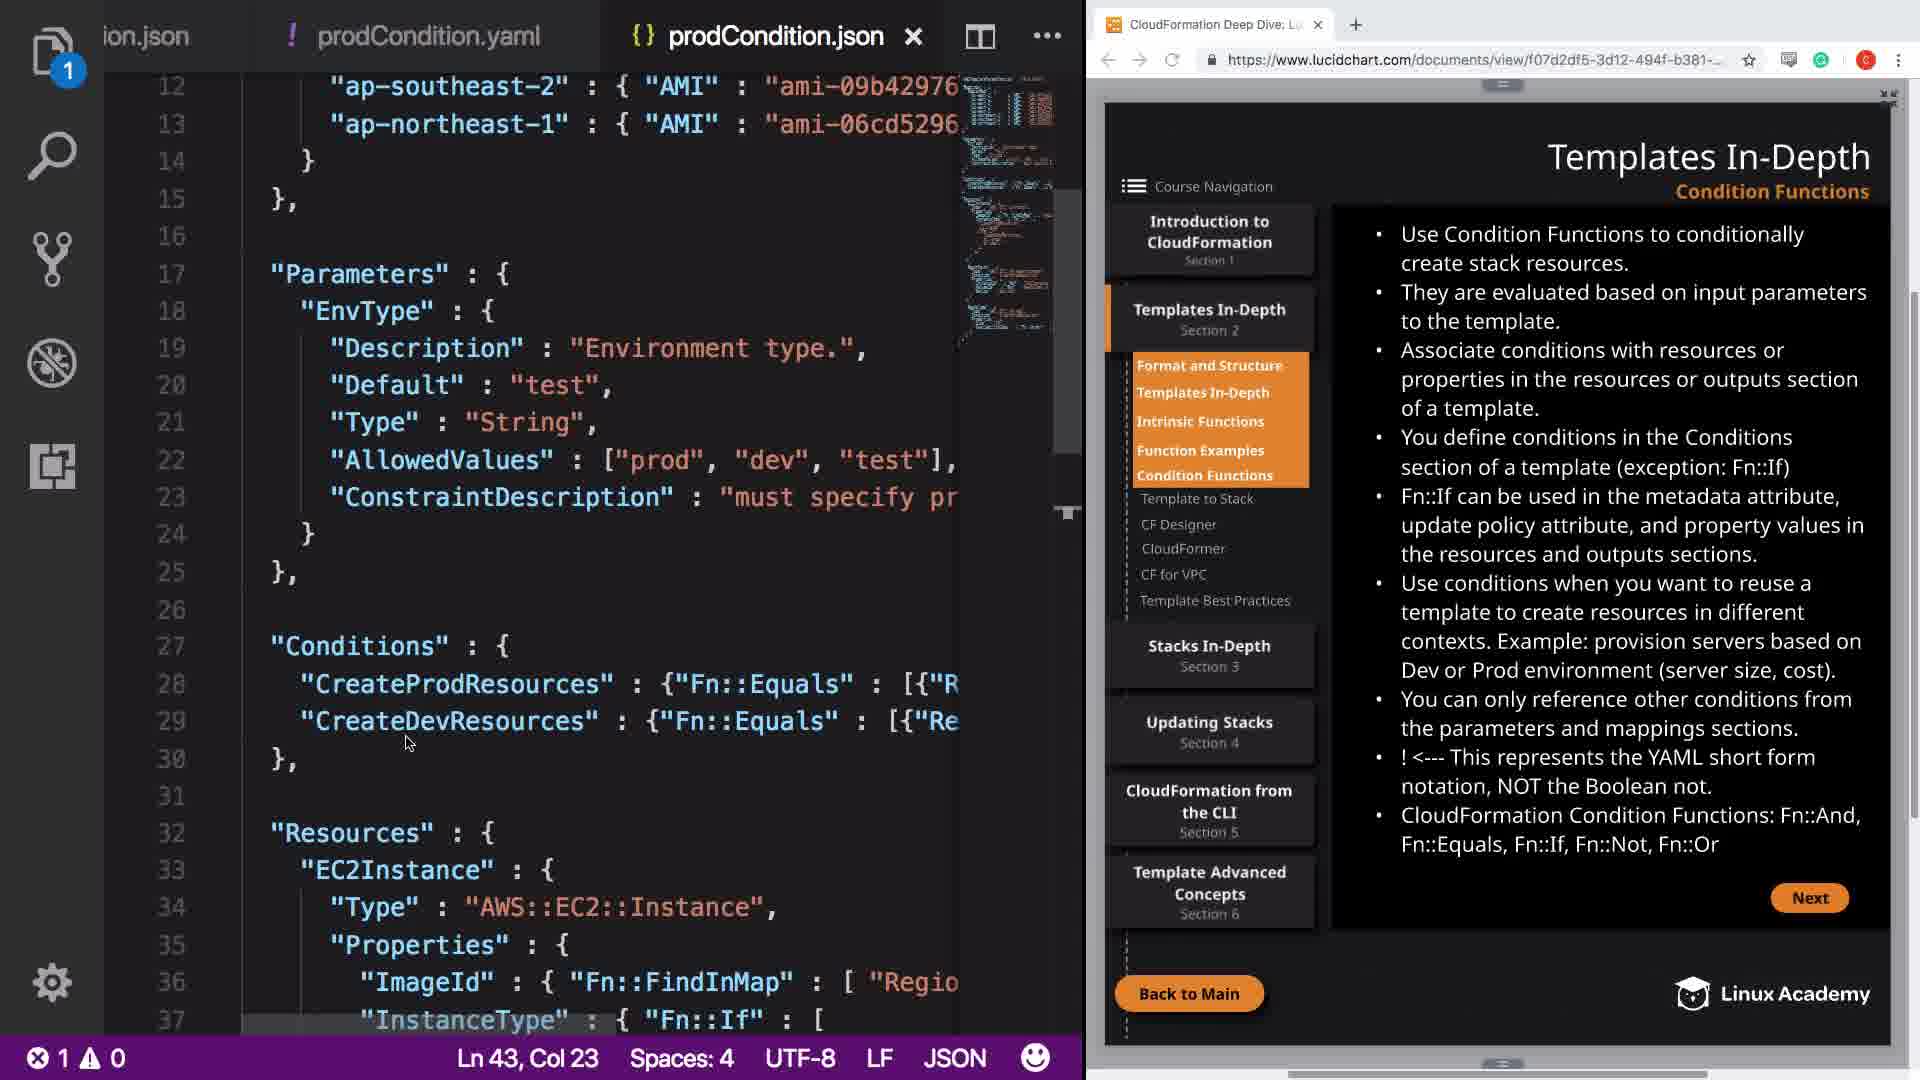Viewport: 1920px width, 1080px height.
Task: Select JSON language mode in status bar
Action: coord(954,1058)
